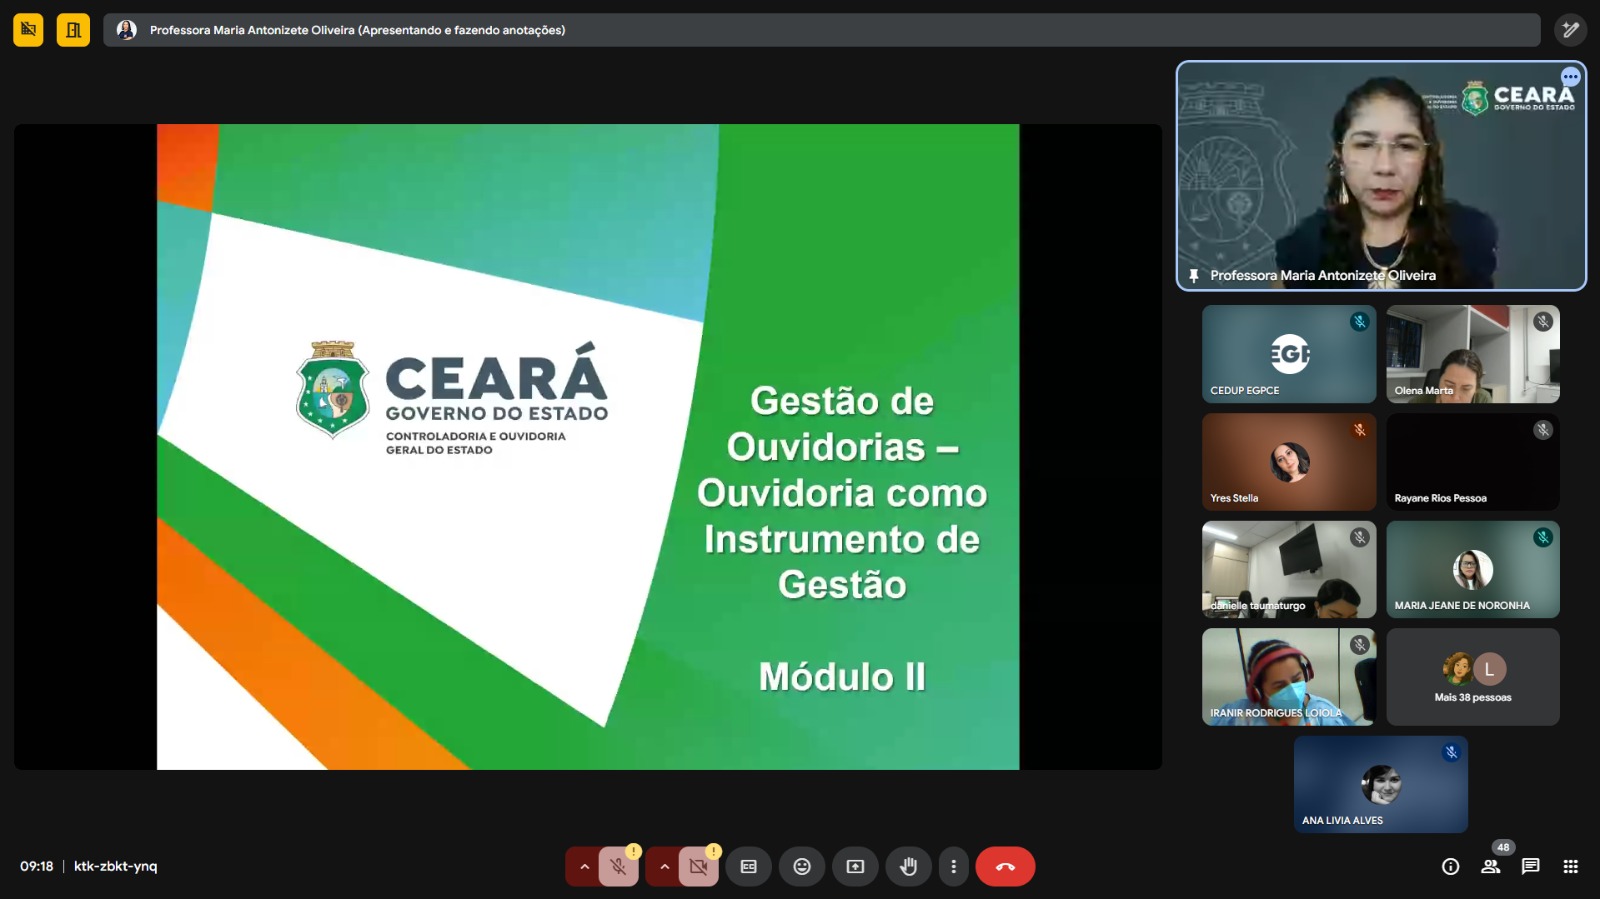Click the 'Mais 38 pessoas' tile
This screenshot has width=1600, height=899.
pos(1472,677)
